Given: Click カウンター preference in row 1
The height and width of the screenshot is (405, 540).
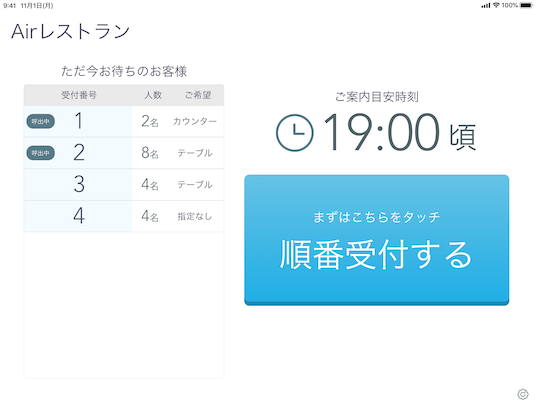Looking at the screenshot, I should click(x=195, y=121).
